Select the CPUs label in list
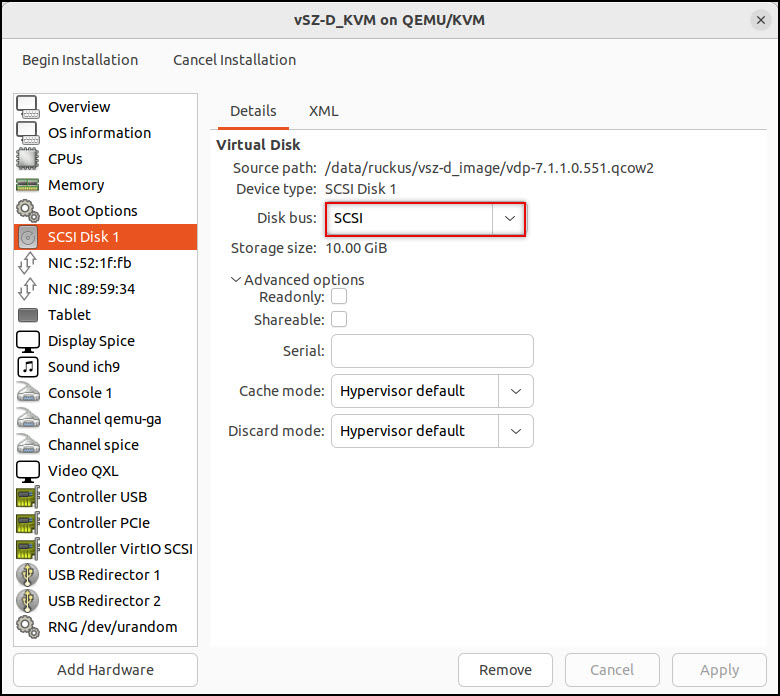The image size is (780, 696). pyautogui.click(x=65, y=159)
